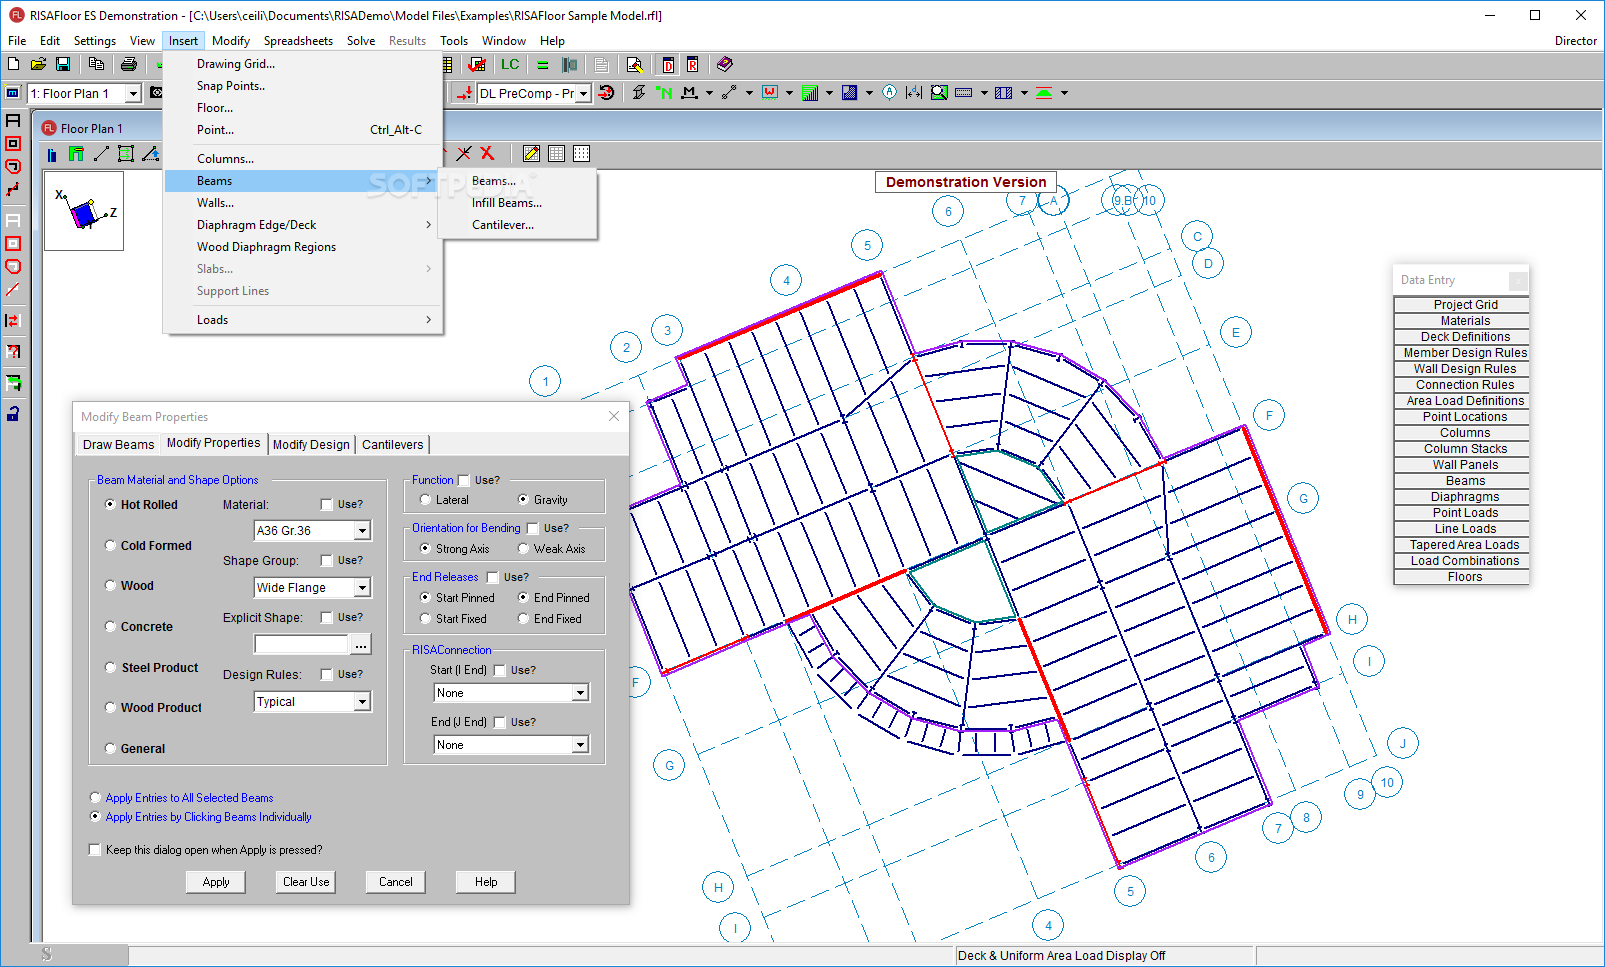Click the draw beam line icon in Floor Plan toolbar

pyautogui.click(x=101, y=154)
